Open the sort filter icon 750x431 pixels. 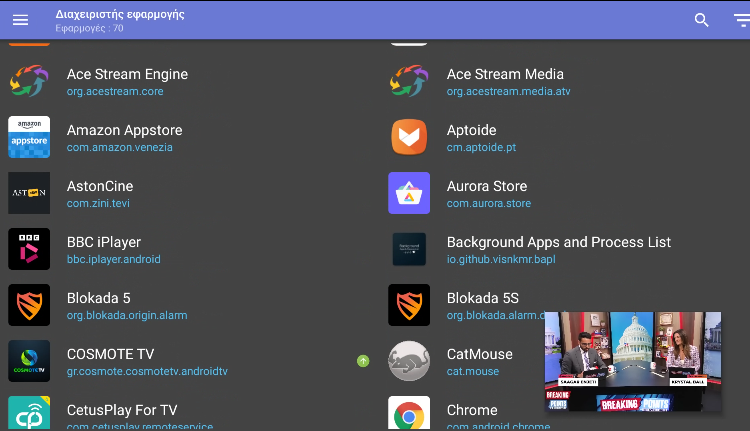(742, 20)
